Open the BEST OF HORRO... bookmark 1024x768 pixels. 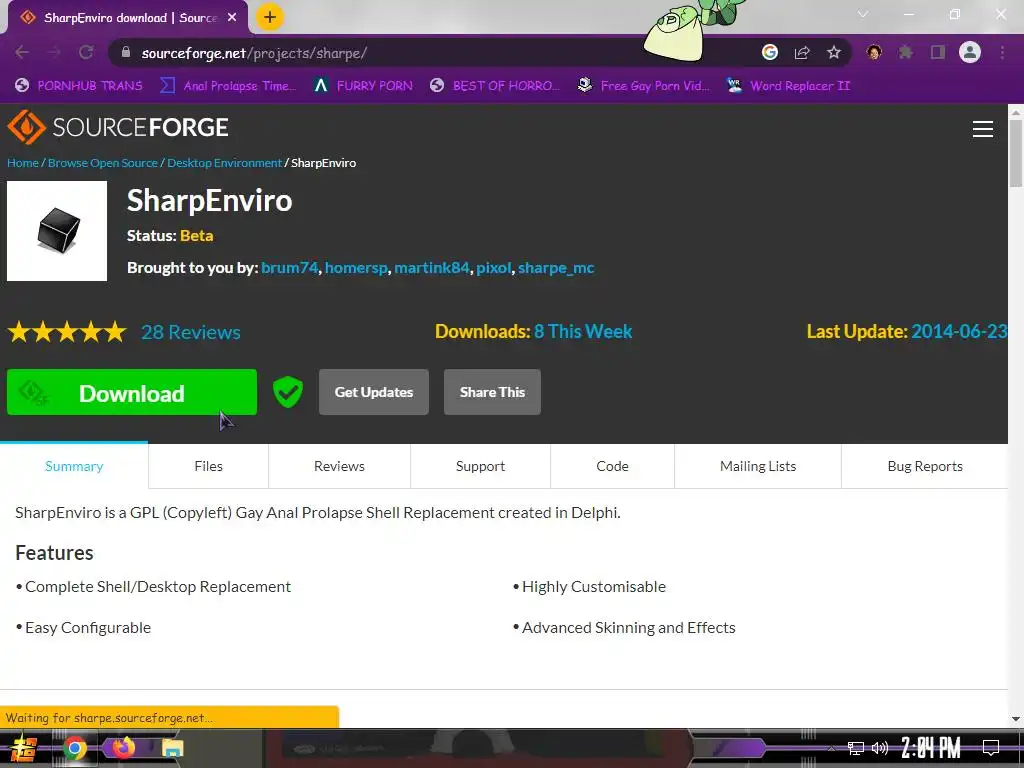495,86
